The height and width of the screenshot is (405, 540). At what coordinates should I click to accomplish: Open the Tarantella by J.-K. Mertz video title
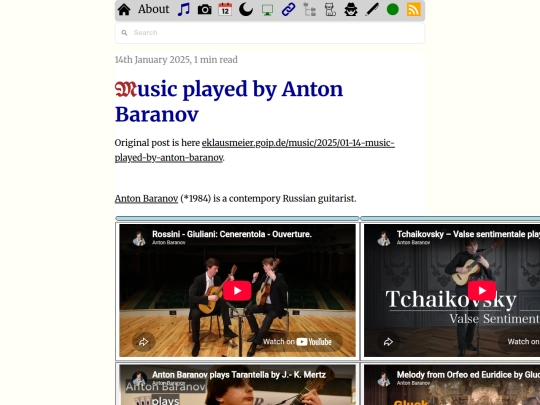(x=239, y=375)
